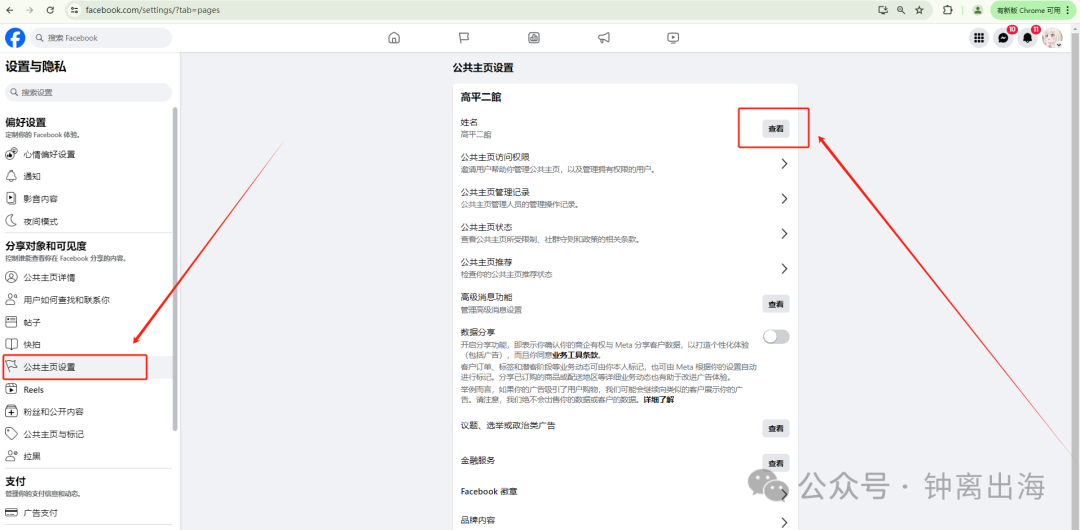Click the browser back arrow
1080x530 pixels.
(10, 10)
